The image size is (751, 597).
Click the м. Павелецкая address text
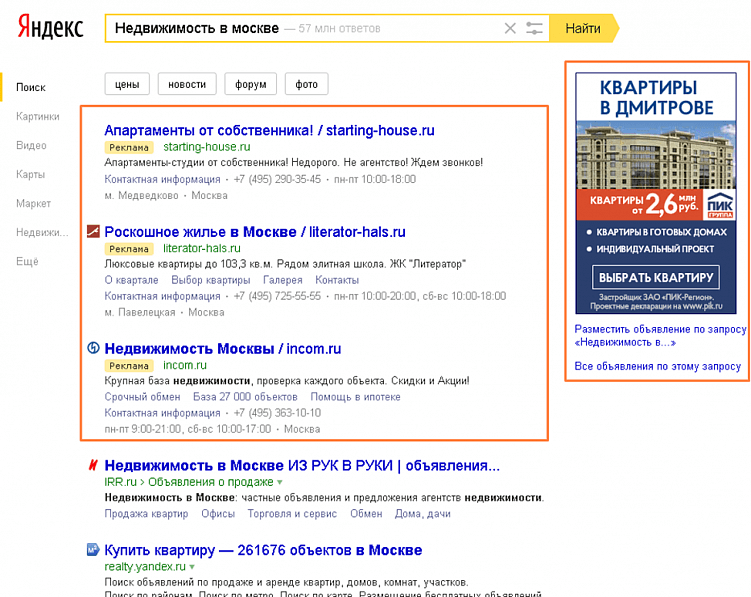pyautogui.click(x=140, y=312)
